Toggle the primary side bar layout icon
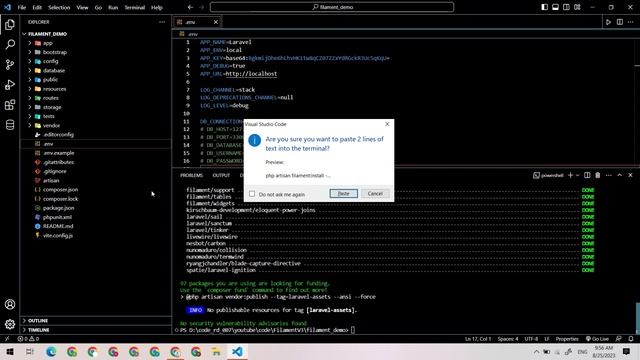This screenshot has height=360, width=640. pos(544,7)
